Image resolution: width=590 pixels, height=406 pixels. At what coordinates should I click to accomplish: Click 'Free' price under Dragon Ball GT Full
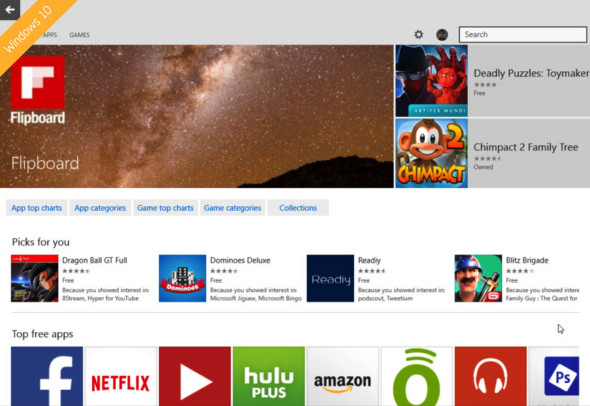pos(68,280)
